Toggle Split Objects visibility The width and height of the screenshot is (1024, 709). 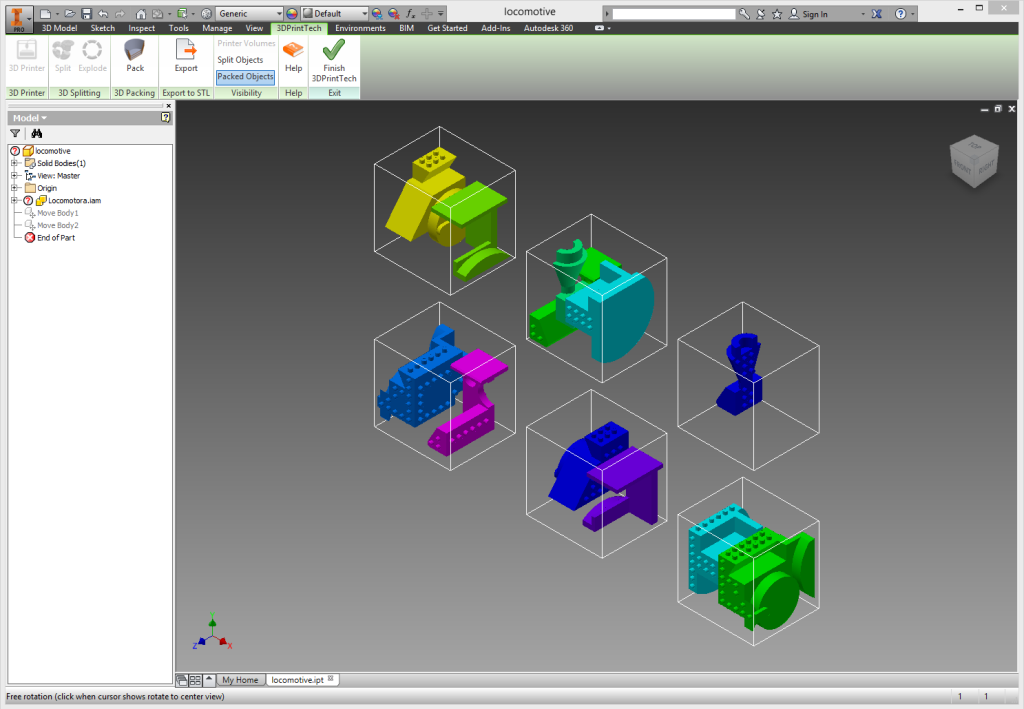tap(240, 60)
